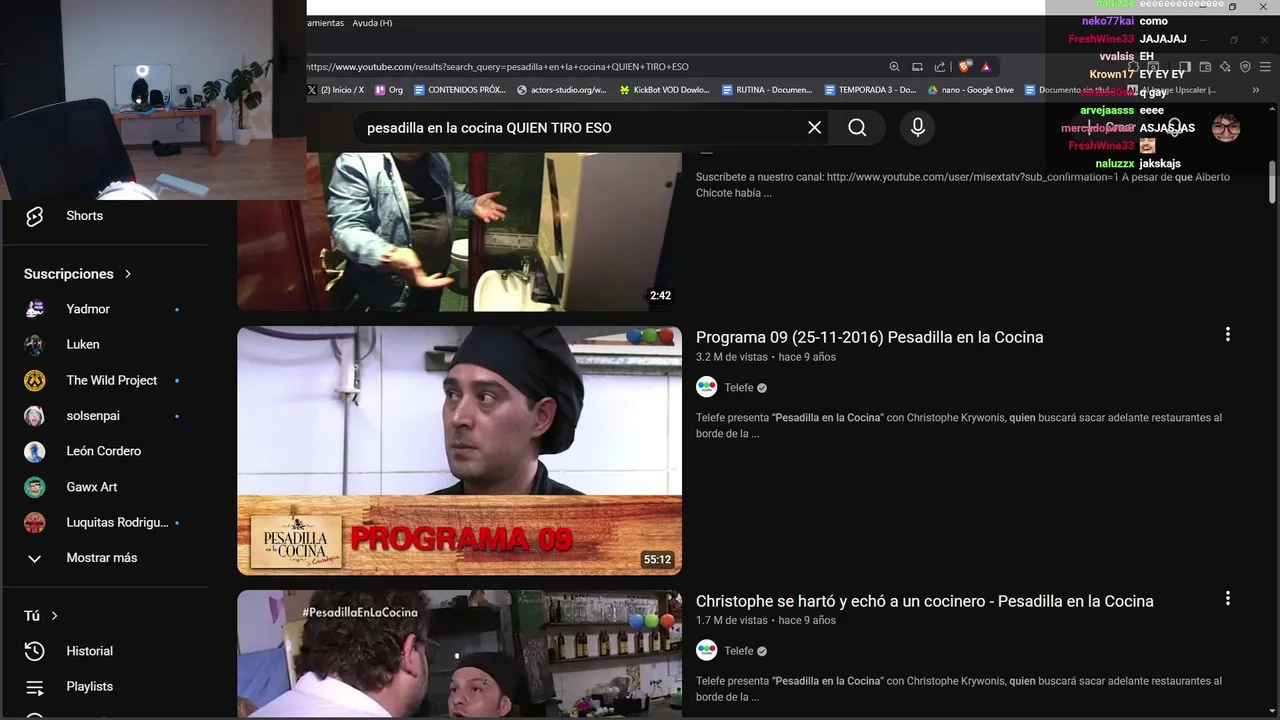This screenshot has width=1280, height=720.
Task: Click the magnifying glass search button
Action: 857,128
